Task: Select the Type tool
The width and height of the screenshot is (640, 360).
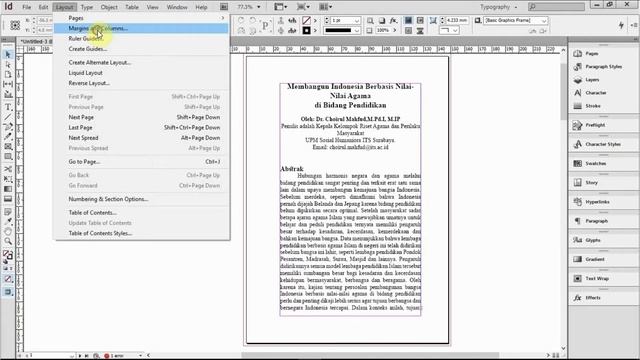Action: pos(8,107)
